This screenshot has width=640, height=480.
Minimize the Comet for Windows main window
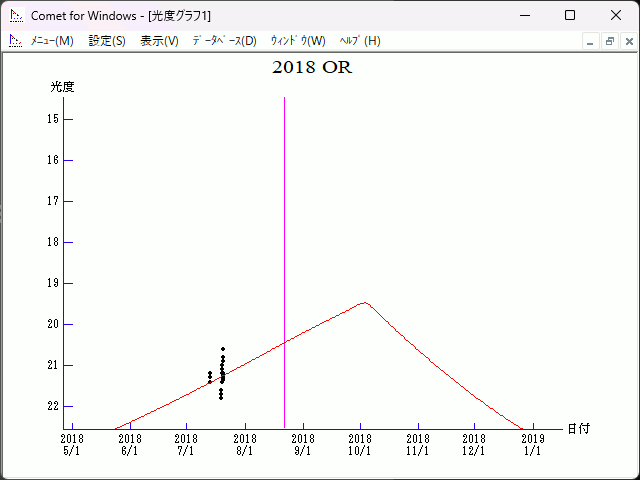(x=524, y=15)
